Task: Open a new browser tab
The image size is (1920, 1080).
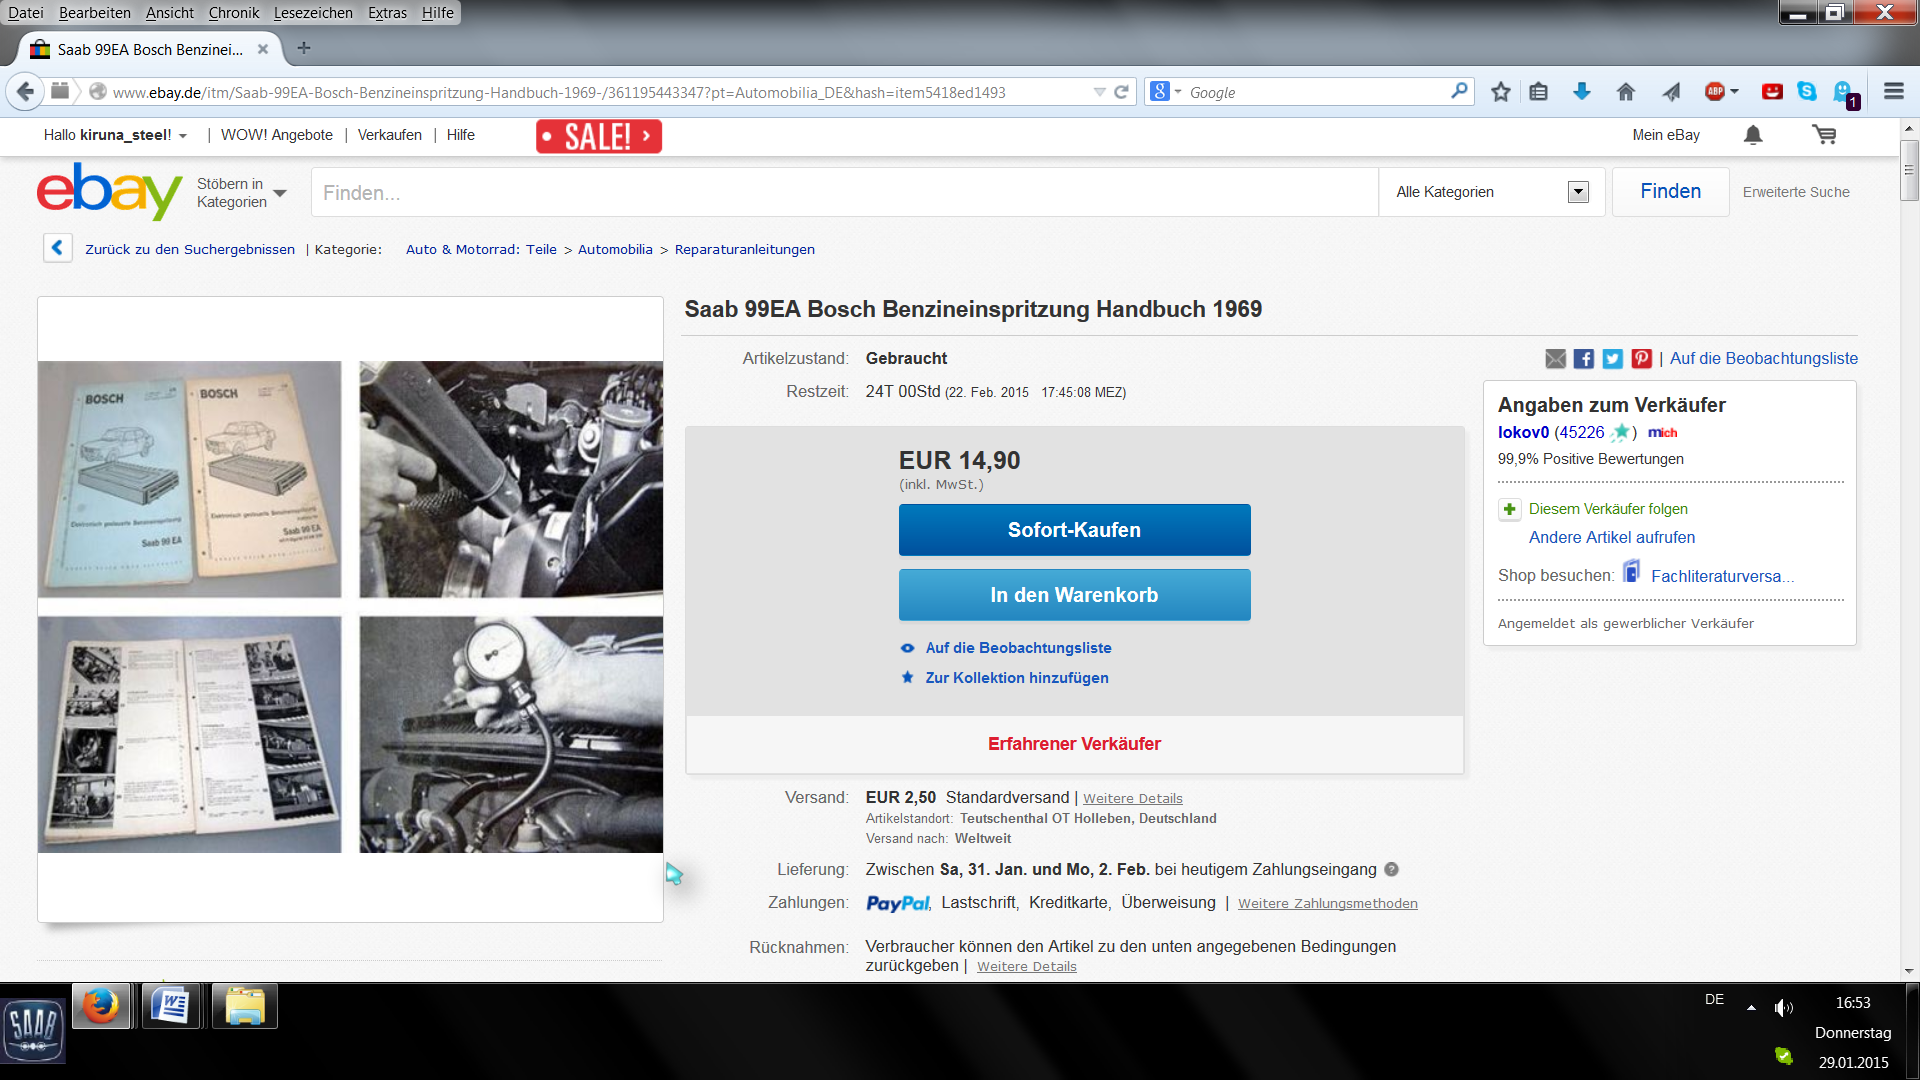Action: click(x=304, y=48)
